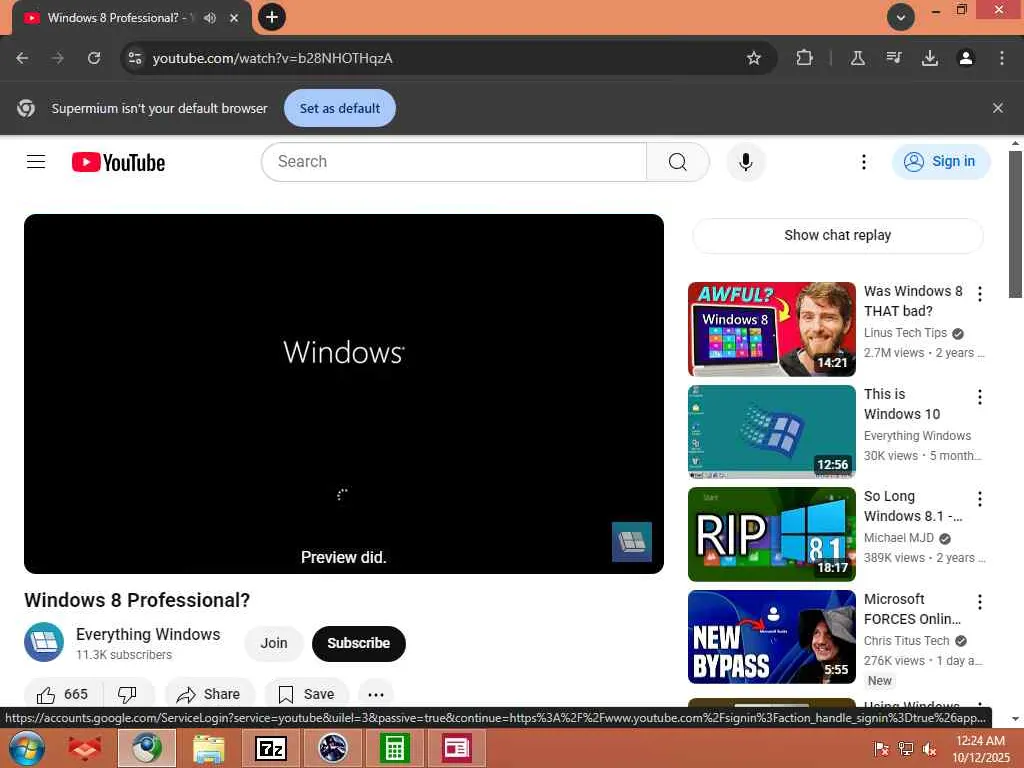Open the red fox app on the taskbar
The width and height of the screenshot is (1024, 768).
[86, 748]
